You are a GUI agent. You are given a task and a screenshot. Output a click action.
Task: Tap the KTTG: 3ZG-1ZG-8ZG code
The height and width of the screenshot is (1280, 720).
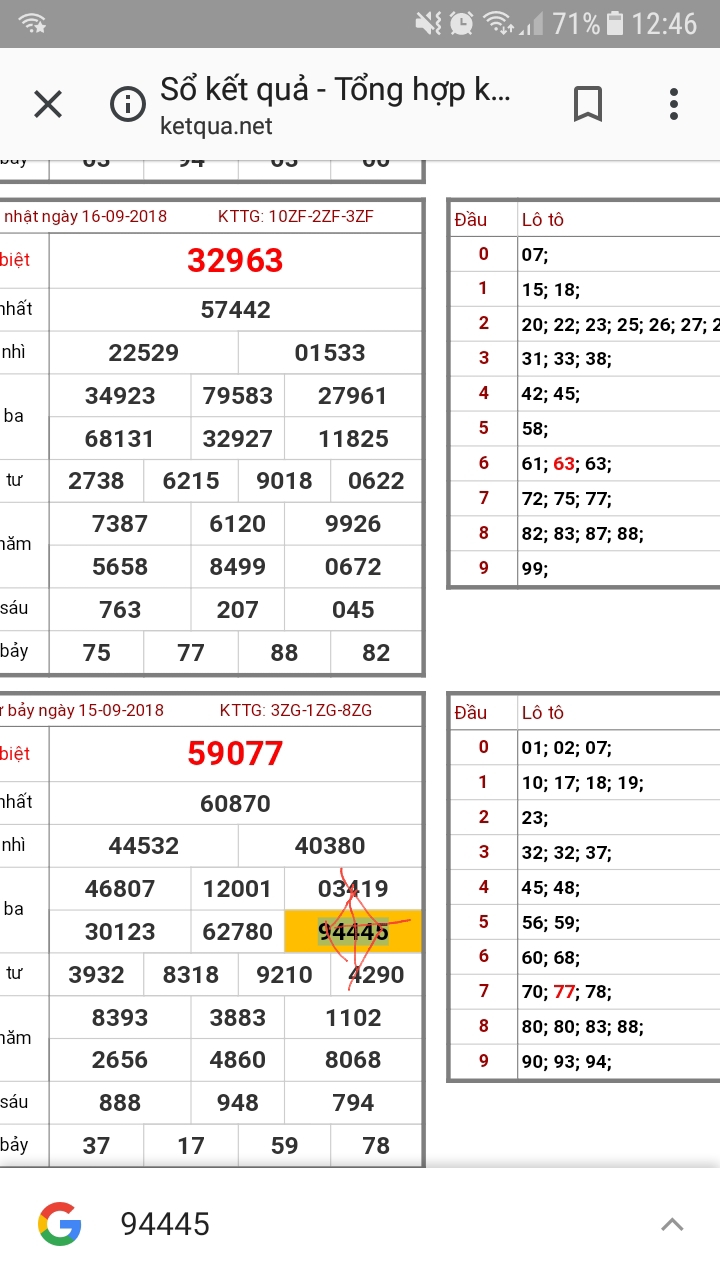(x=296, y=711)
